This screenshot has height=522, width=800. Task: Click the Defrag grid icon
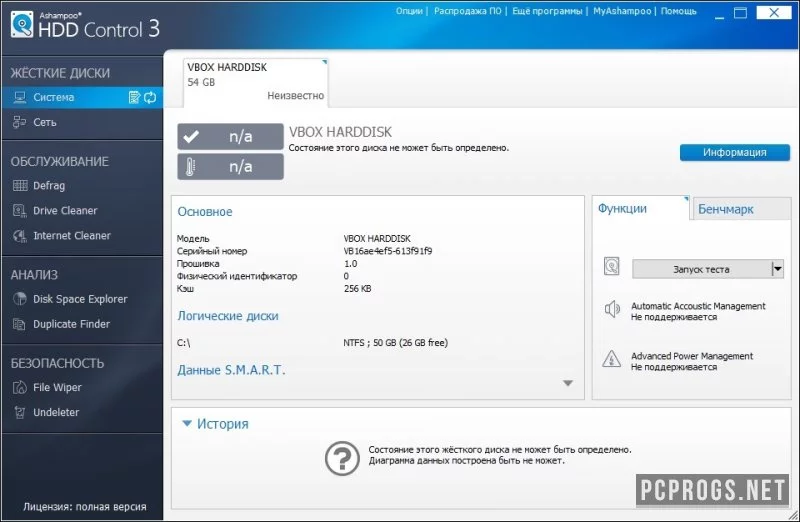20,185
